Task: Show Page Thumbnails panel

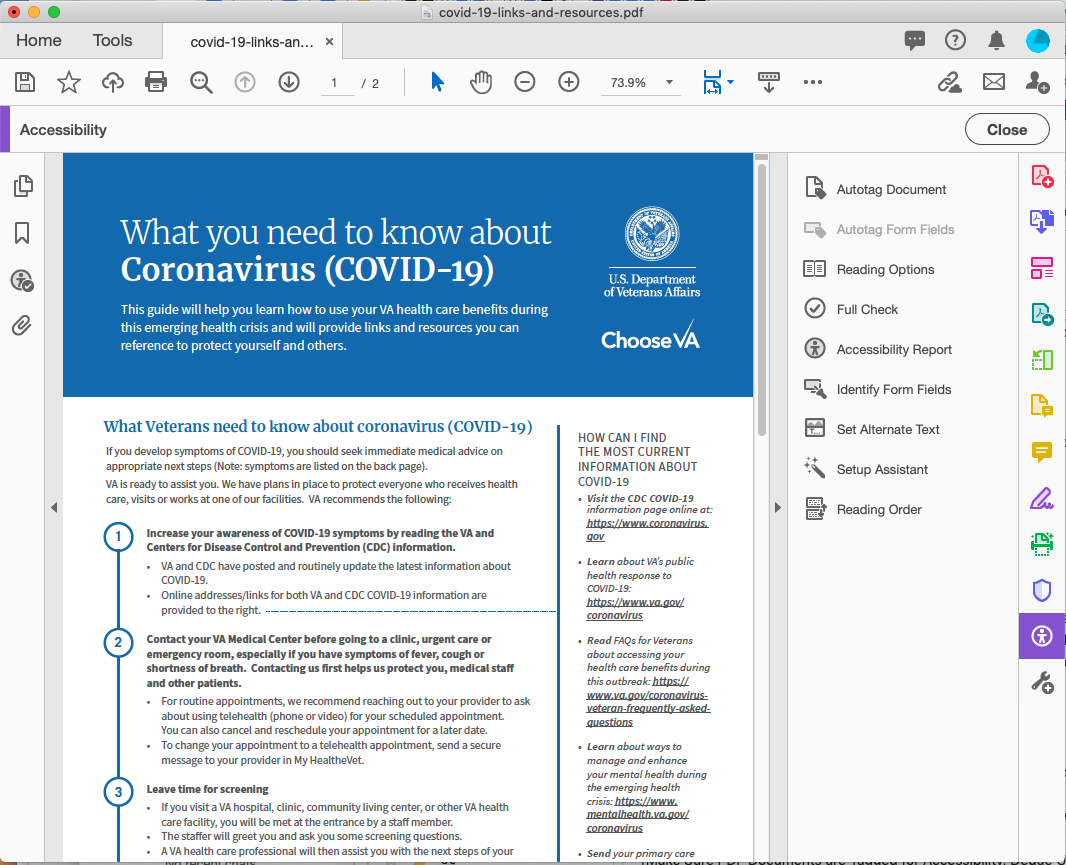Action: pos(22,186)
